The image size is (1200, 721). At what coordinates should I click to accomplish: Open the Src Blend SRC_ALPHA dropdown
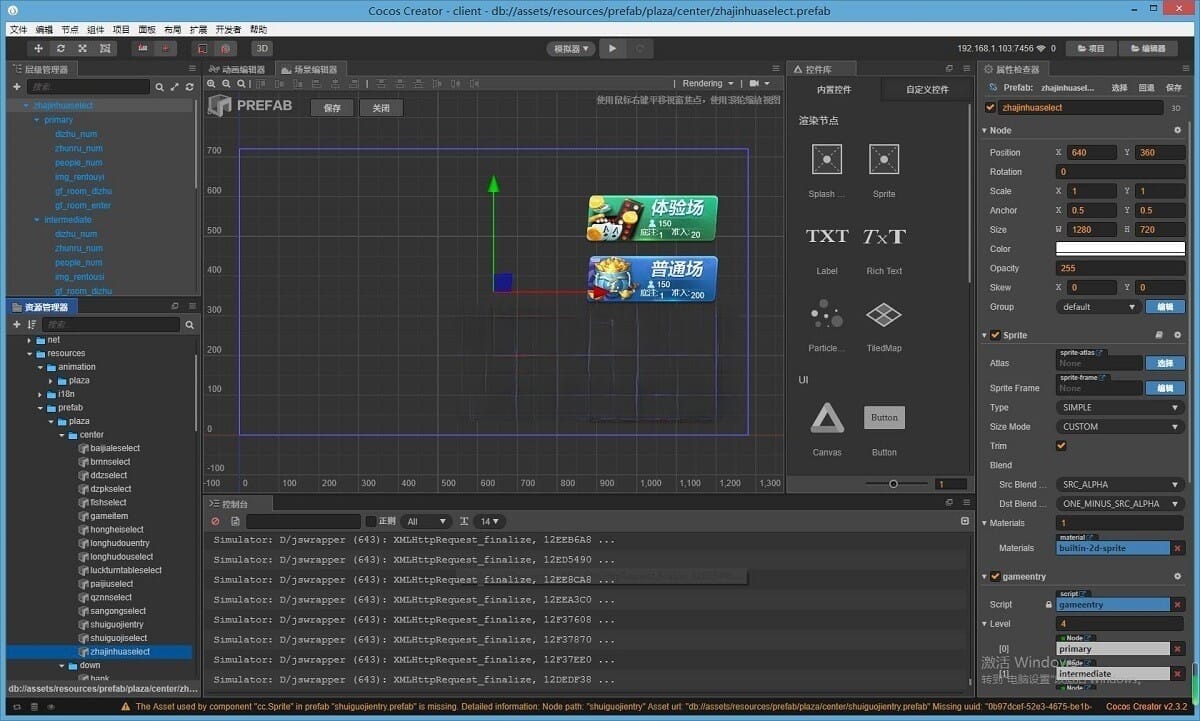point(1119,485)
